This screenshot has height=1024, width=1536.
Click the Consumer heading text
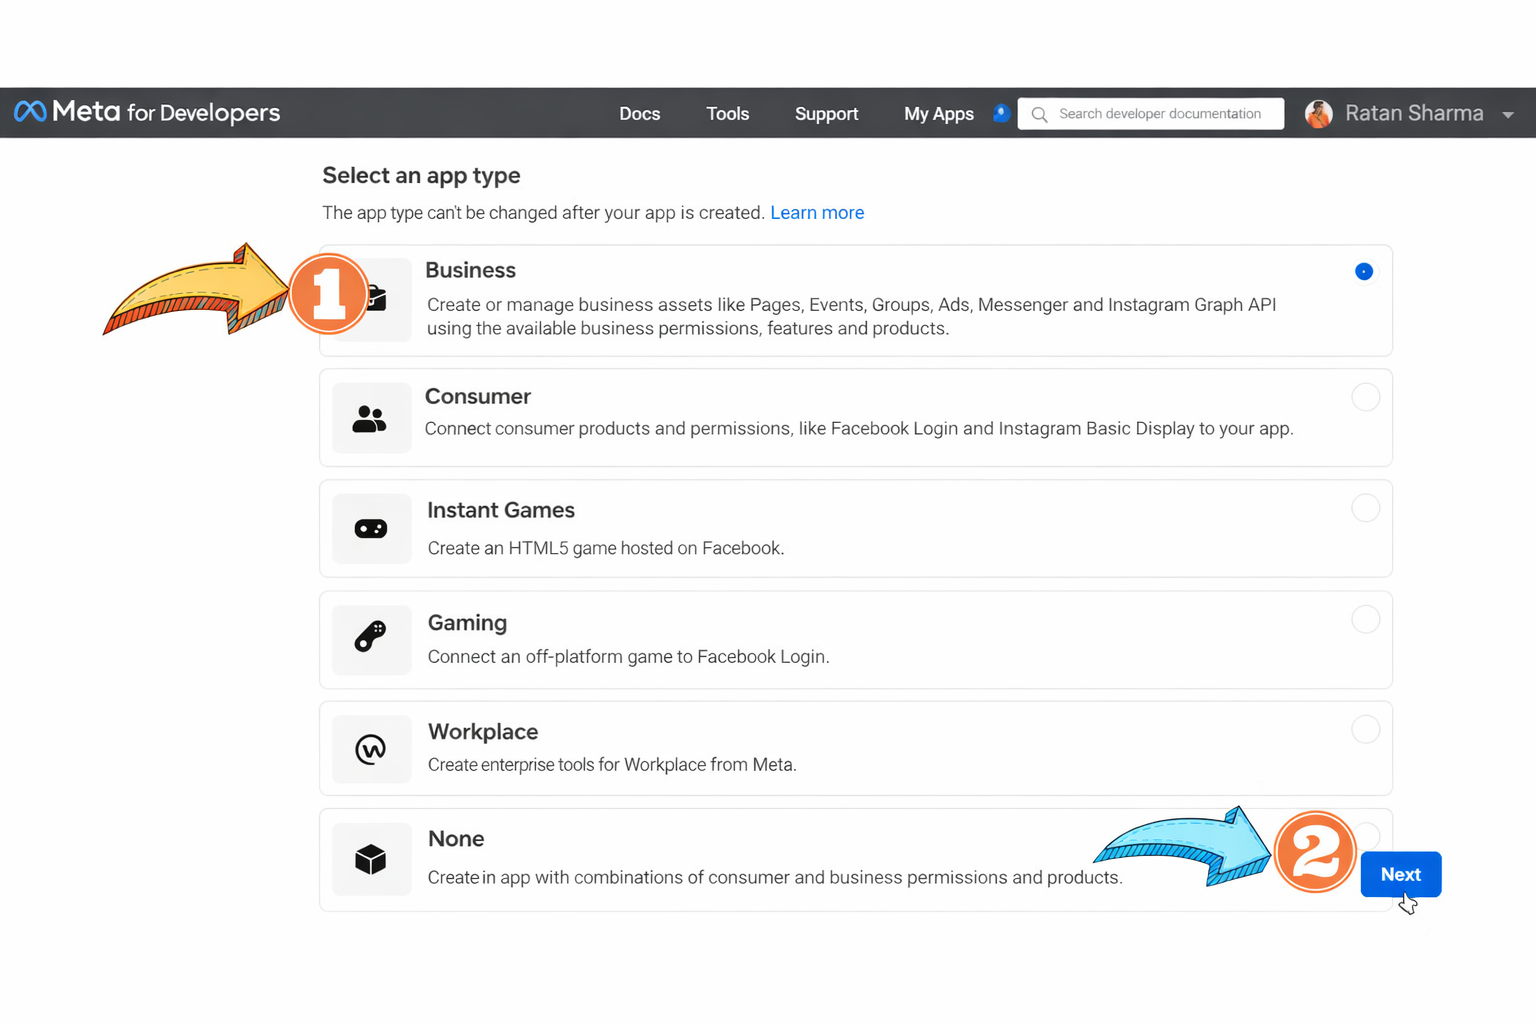coord(478,396)
